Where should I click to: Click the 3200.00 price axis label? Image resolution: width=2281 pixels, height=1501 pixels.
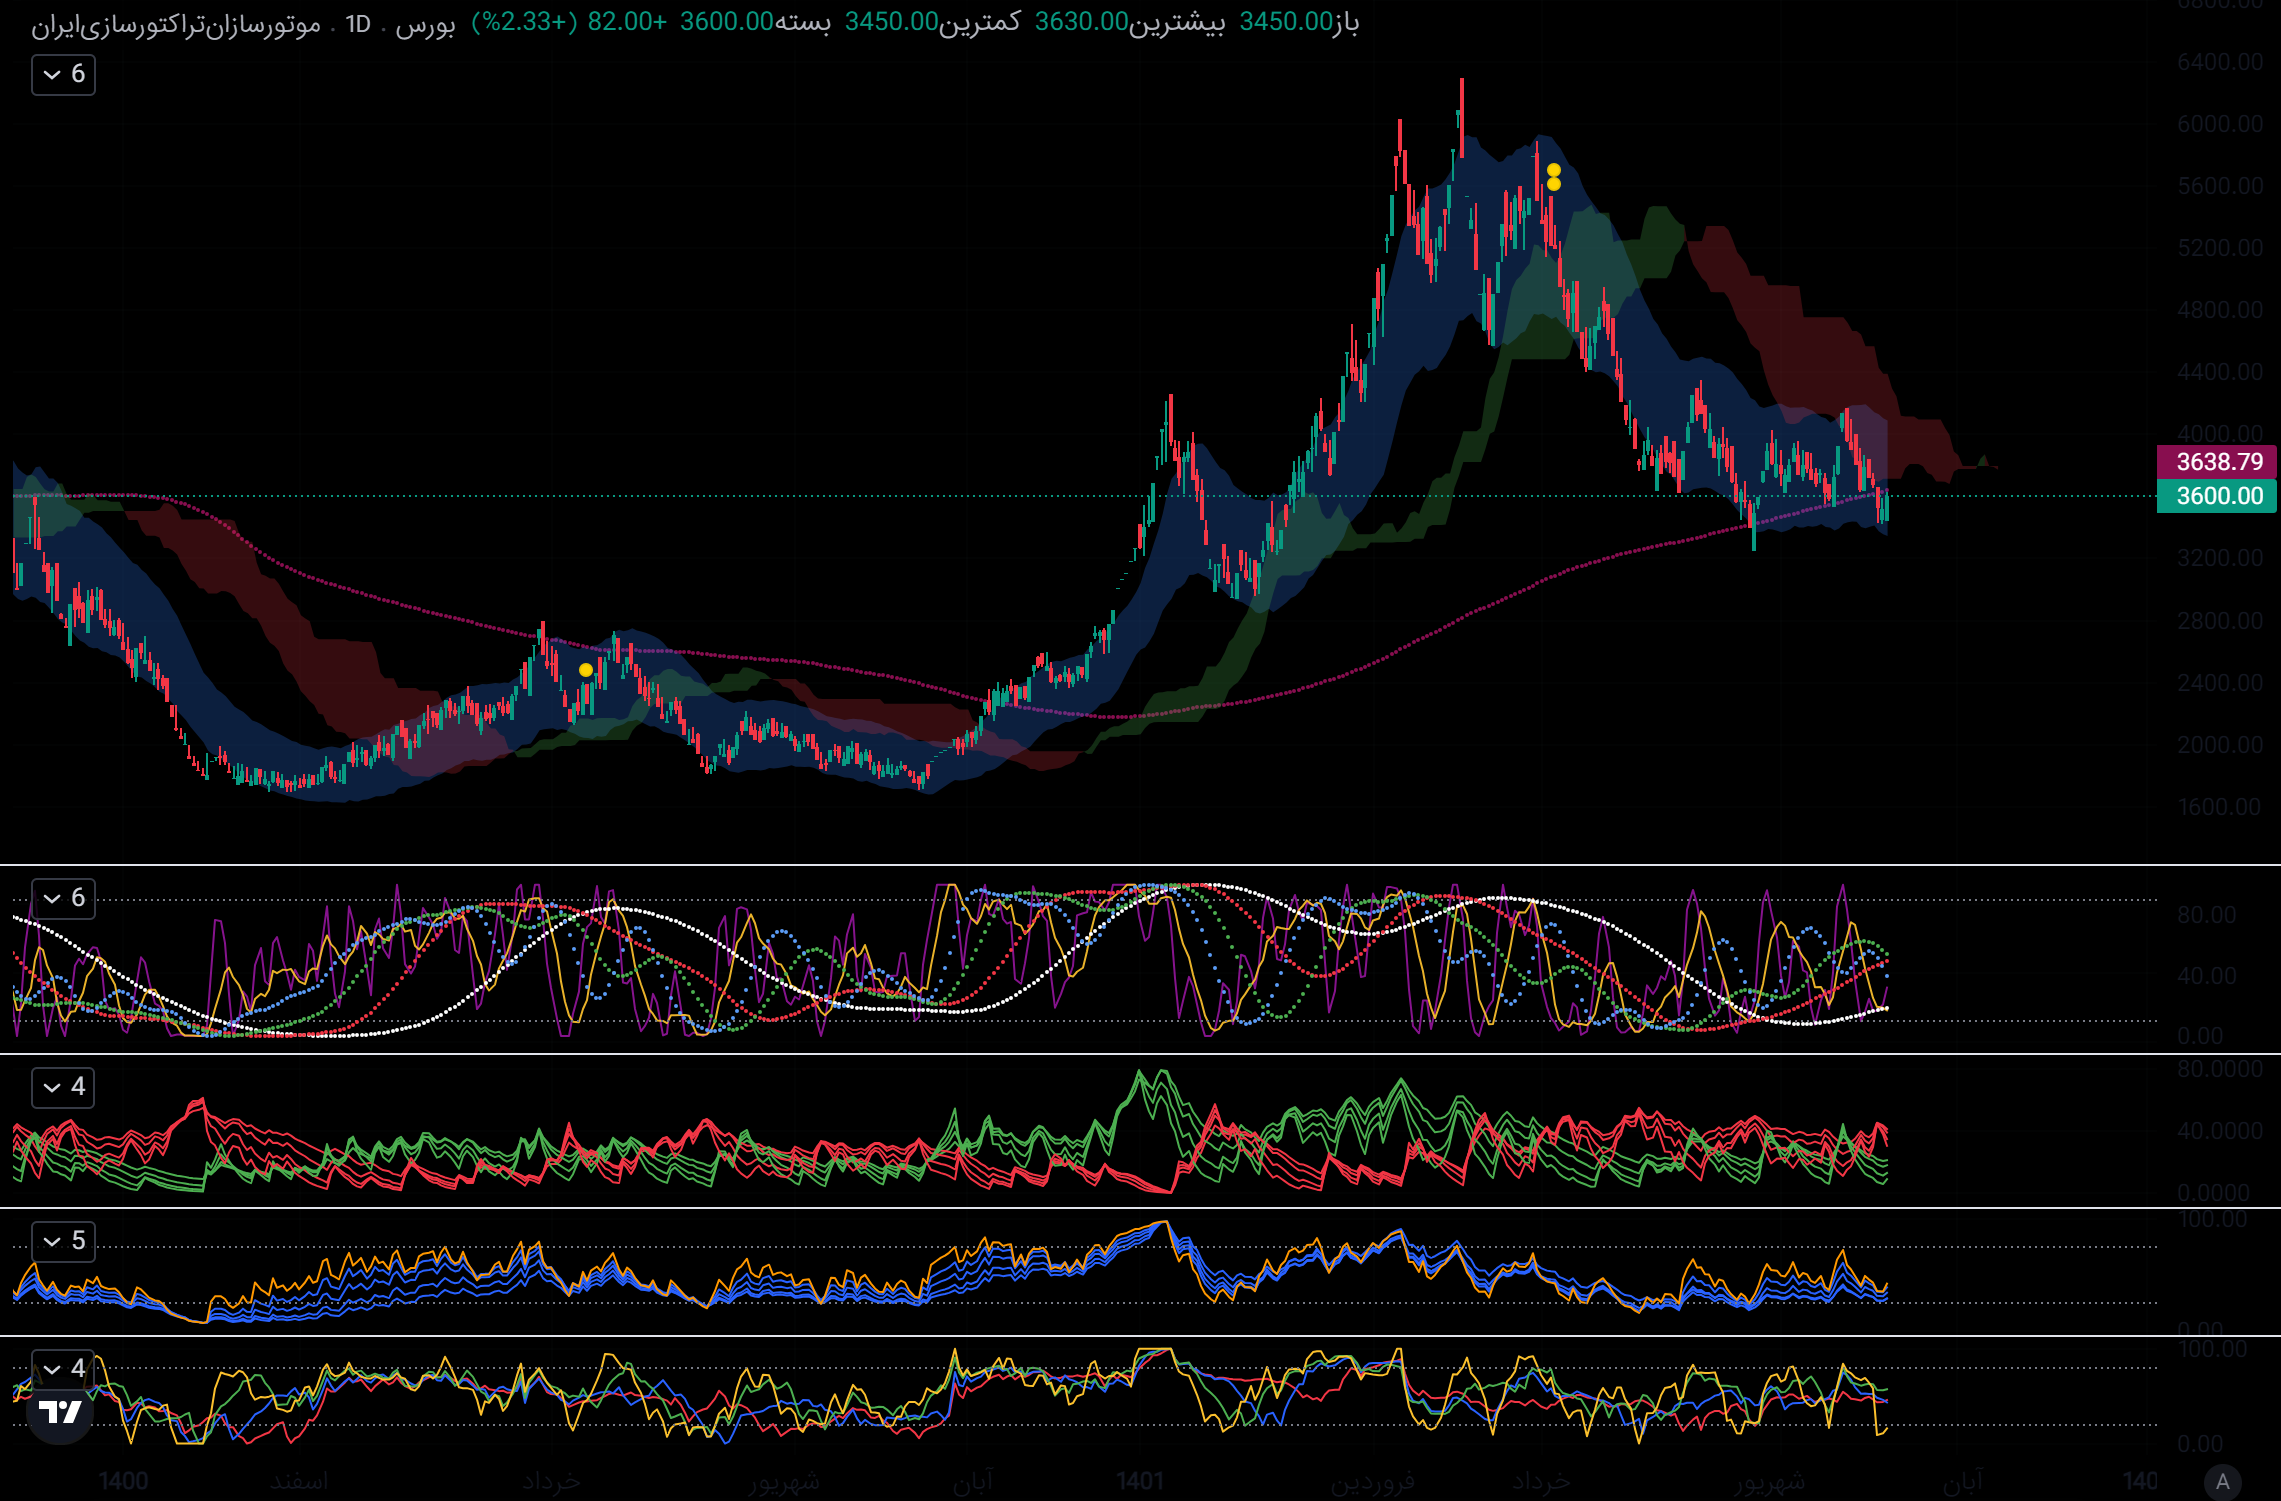(2220, 558)
